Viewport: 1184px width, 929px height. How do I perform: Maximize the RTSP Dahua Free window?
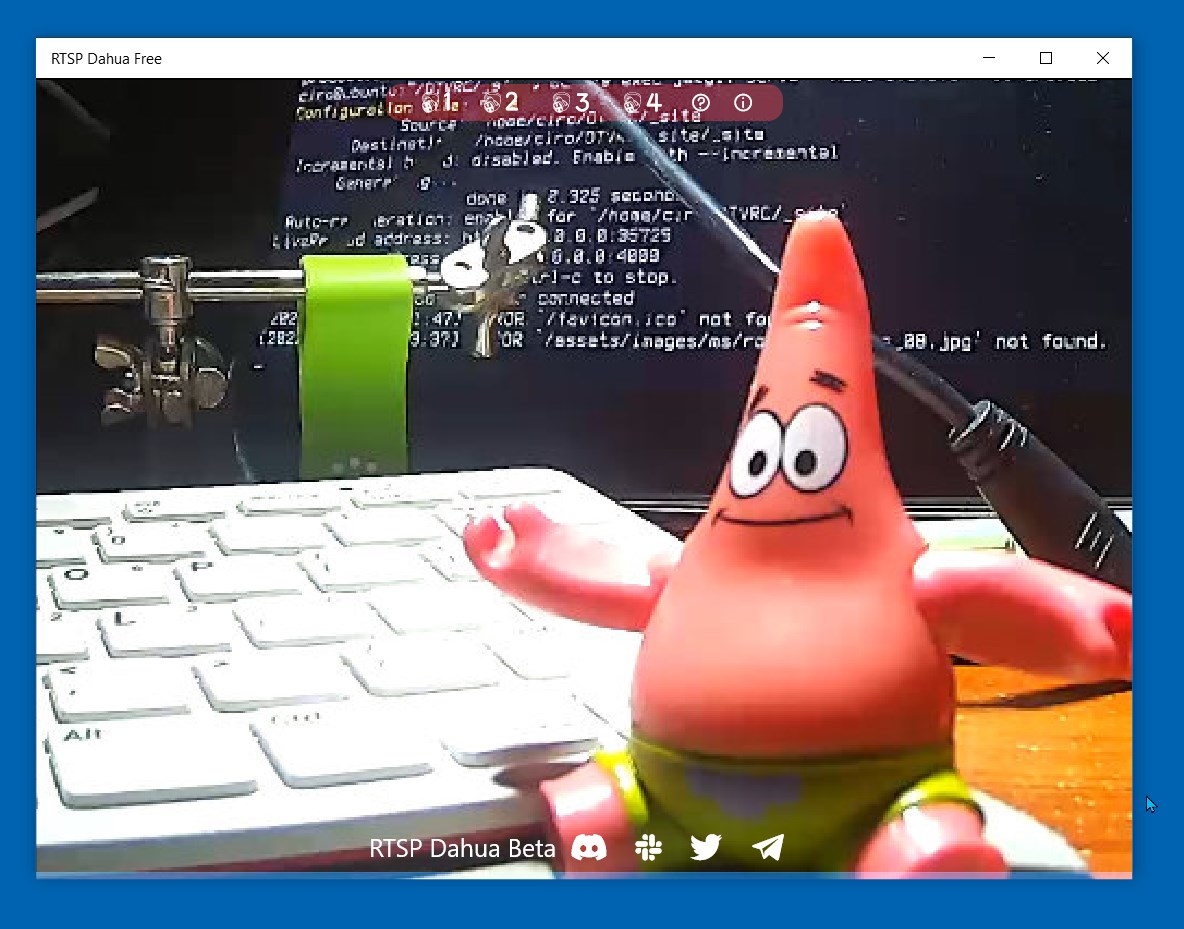click(1046, 58)
